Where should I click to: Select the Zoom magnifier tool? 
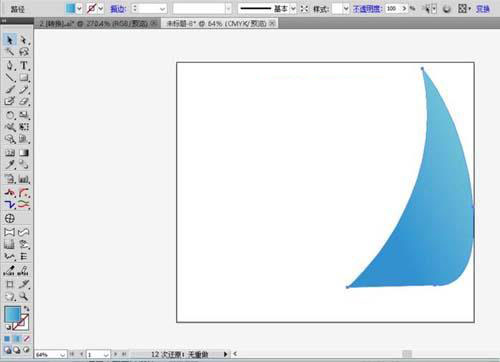point(24,296)
